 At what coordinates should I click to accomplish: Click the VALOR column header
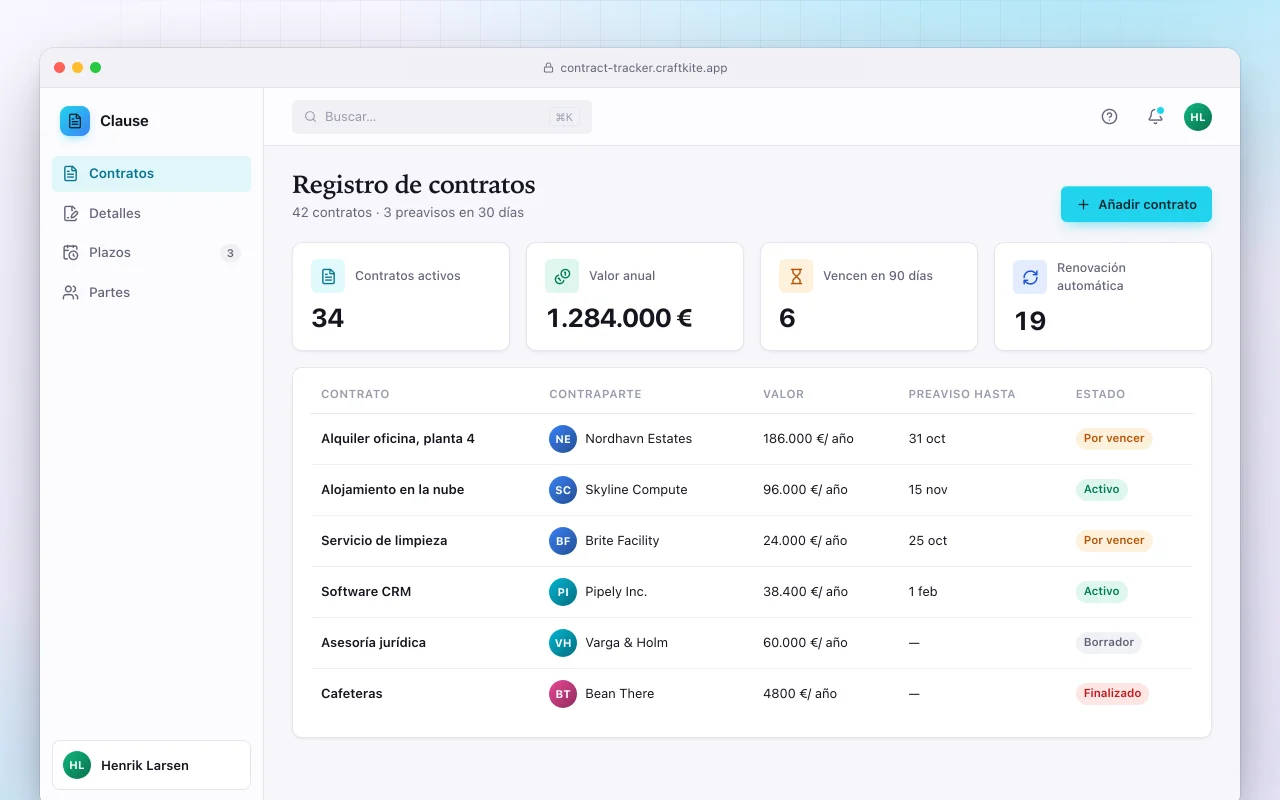(x=783, y=394)
